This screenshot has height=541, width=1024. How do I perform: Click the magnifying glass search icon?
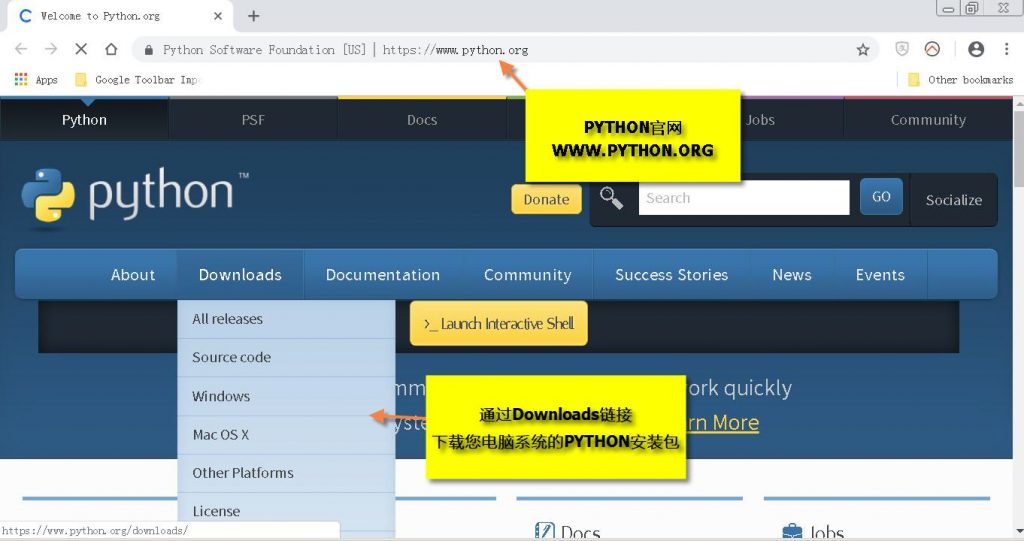pyautogui.click(x=611, y=198)
